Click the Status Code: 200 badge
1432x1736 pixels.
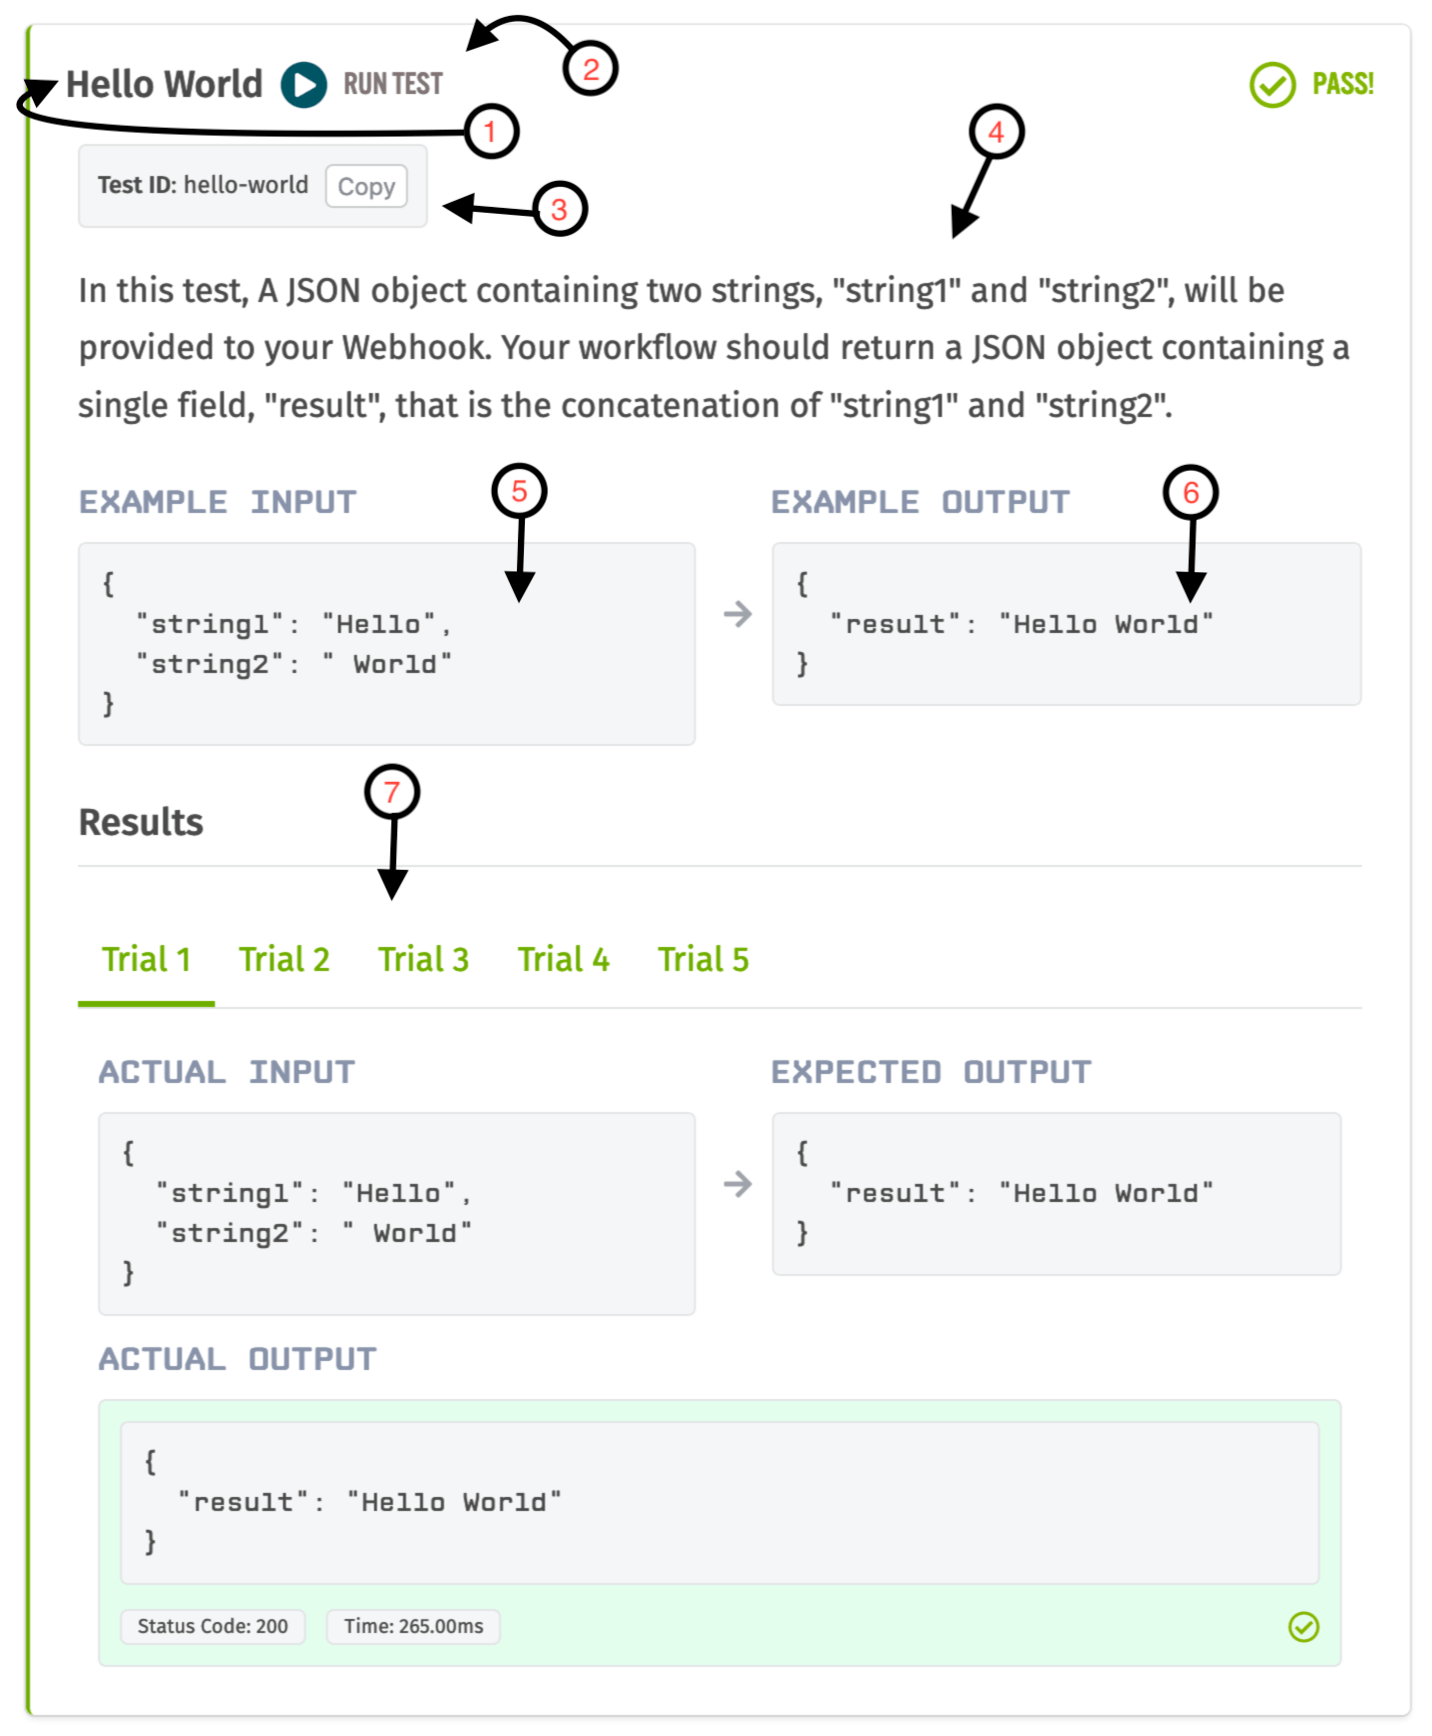click(213, 1626)
